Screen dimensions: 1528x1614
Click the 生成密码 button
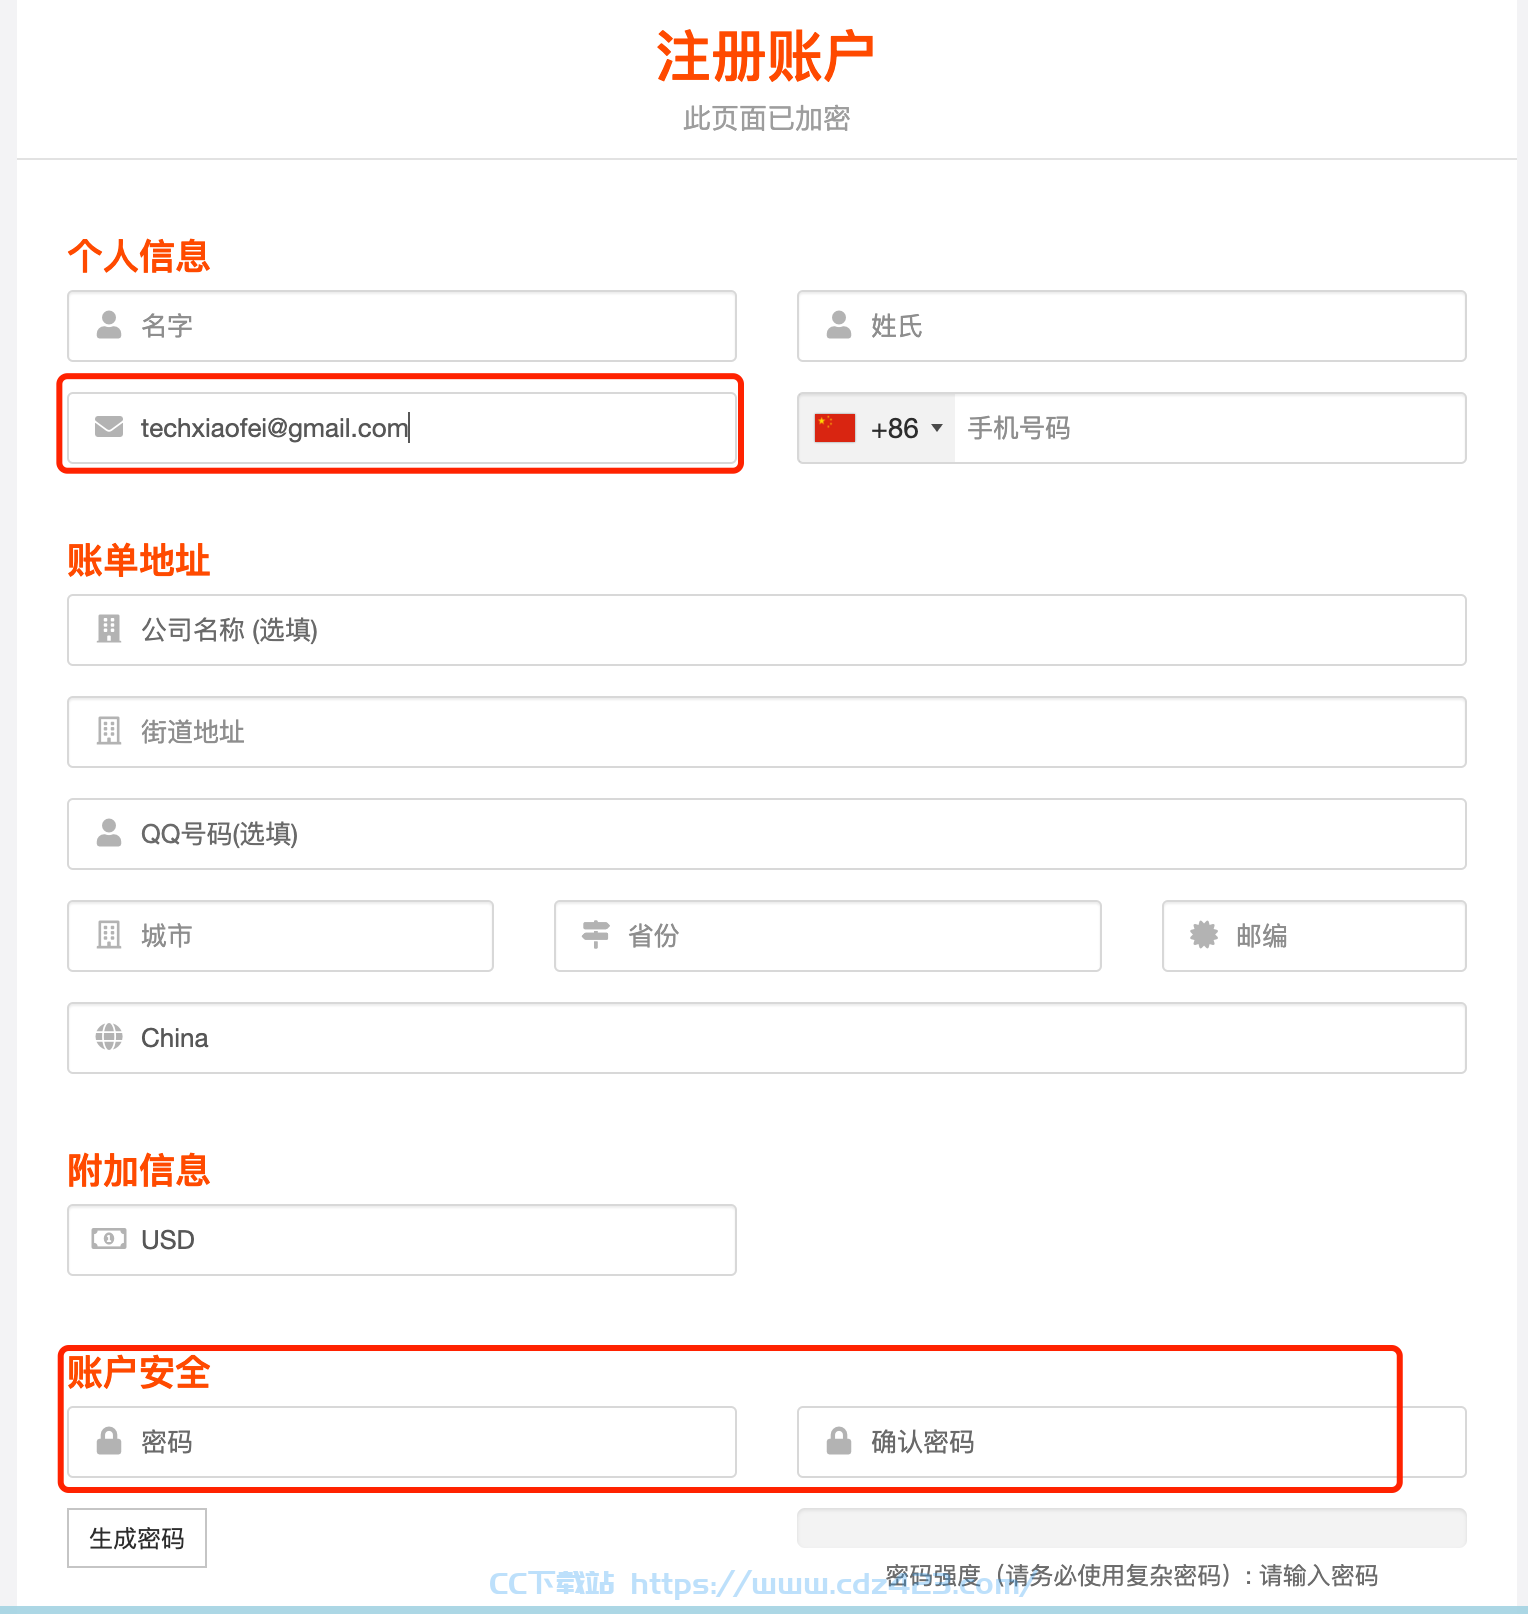137,1538
